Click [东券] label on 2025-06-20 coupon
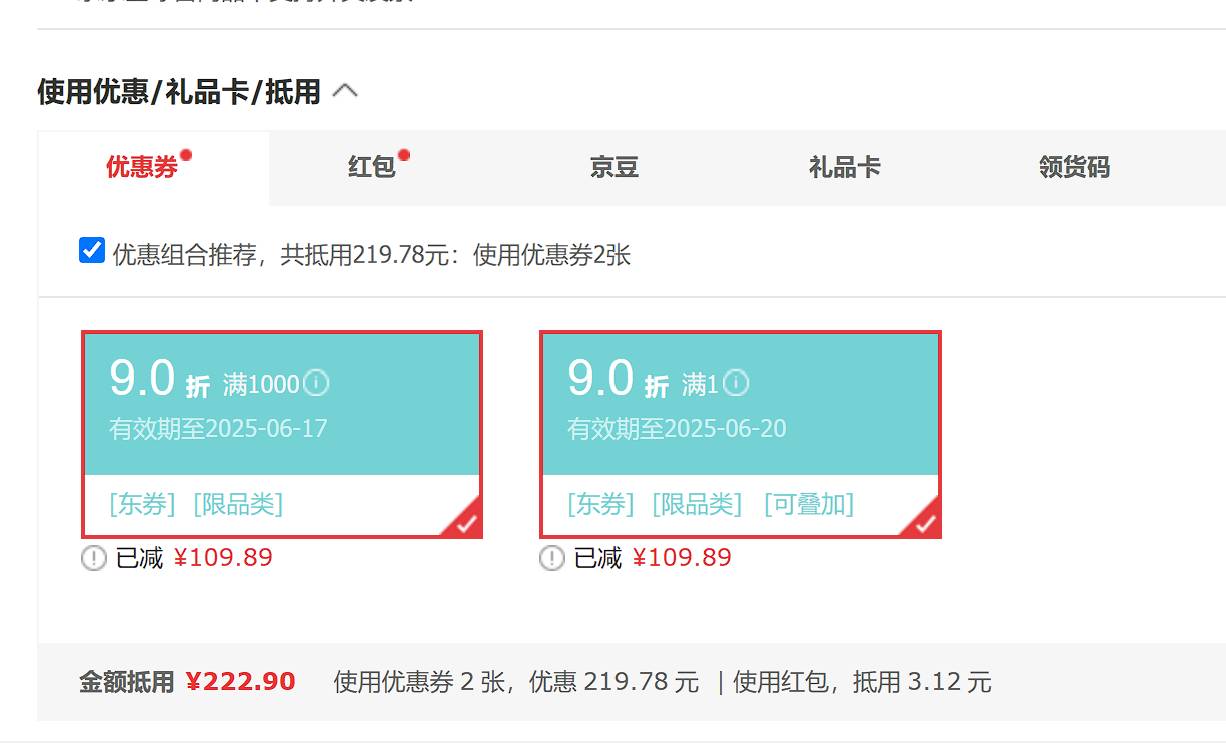Viewport: 1226px width, 744px height. tap(601, 504)
